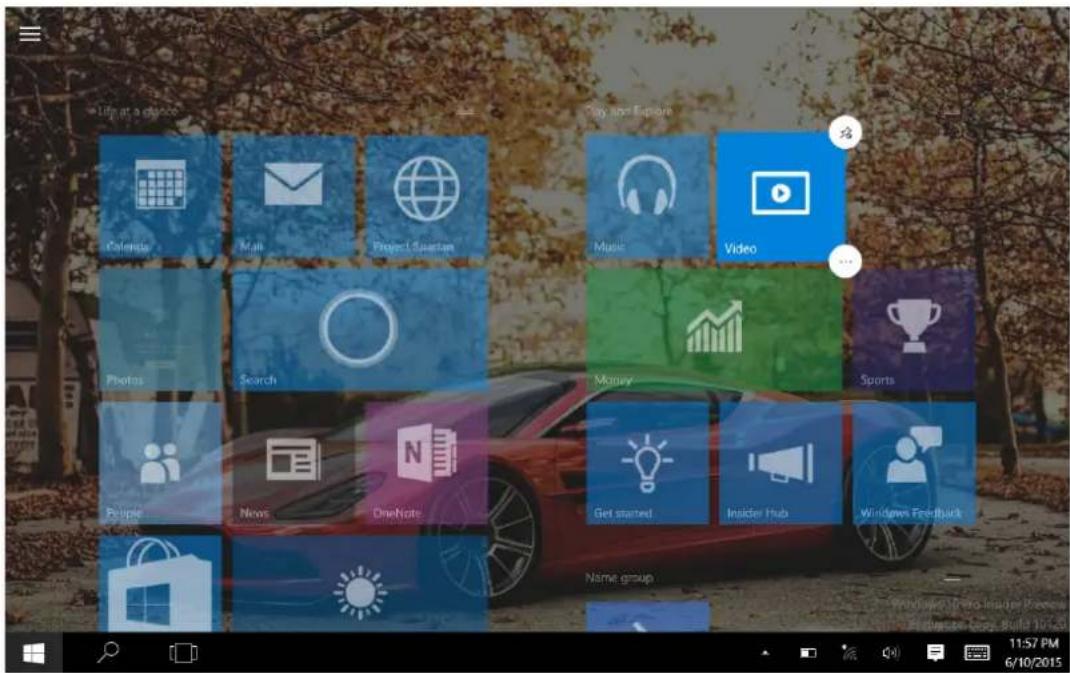This screenshot has width=1070, height=673.
Task: Click the Windows Start button
Action: click(x=33, y=653)
